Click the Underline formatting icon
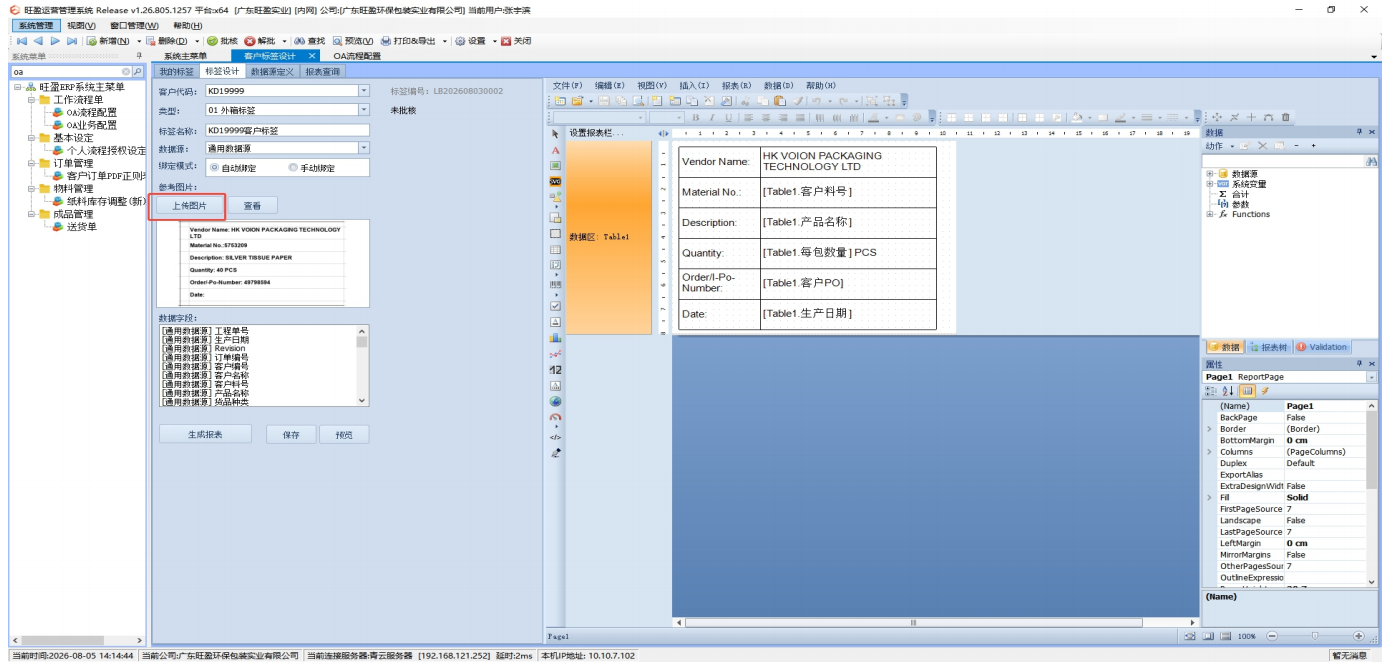The image size is (1398, 662). point(727,117)
